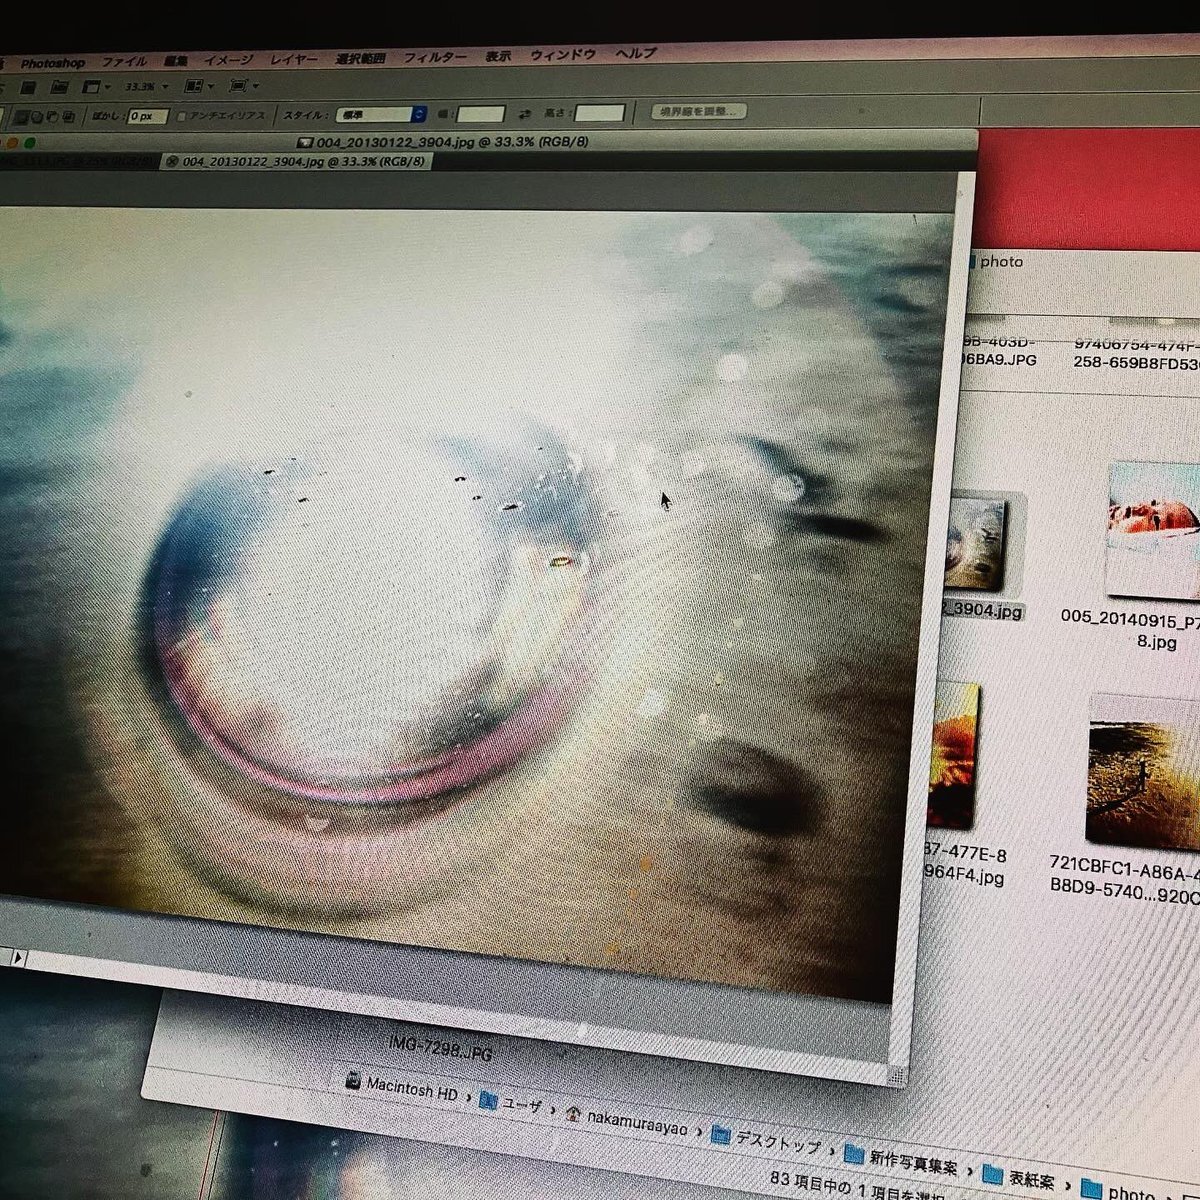Select the 005_20140915 thumbnail in Finder
Screen dimensions: 1200x1200
(1153, 532)
